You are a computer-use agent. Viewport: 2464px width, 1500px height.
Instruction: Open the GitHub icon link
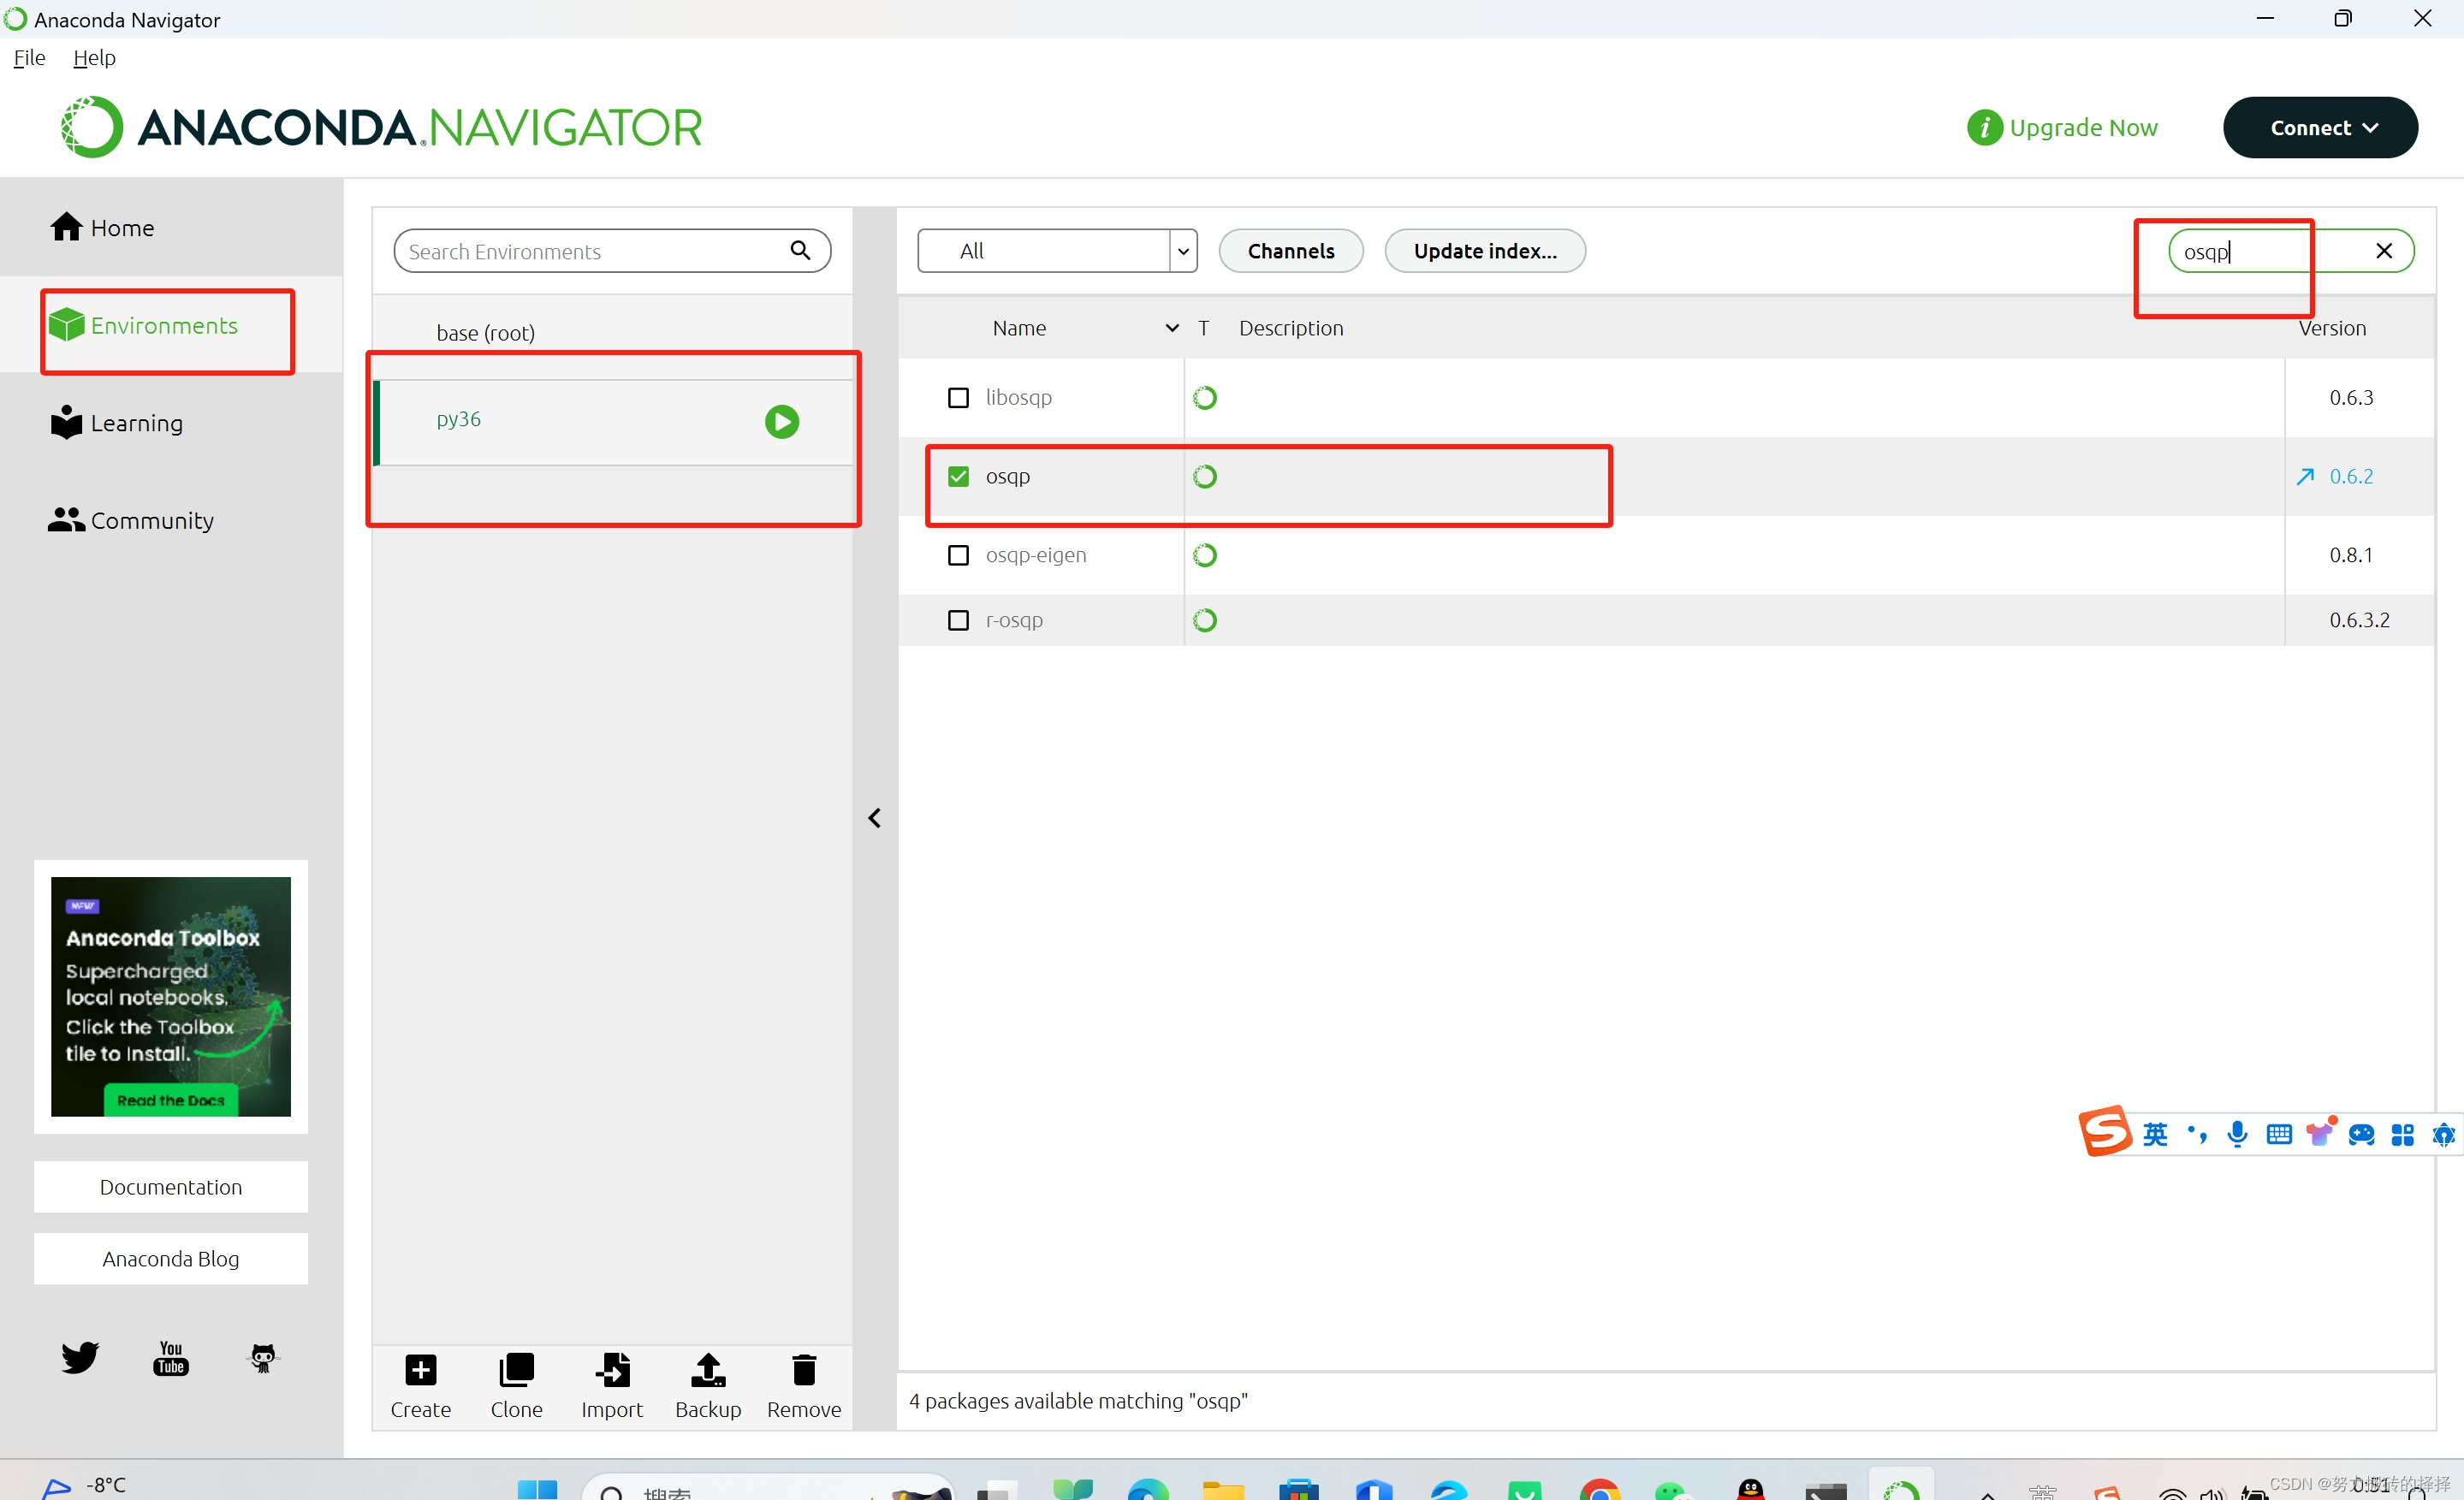(263, 1358)
